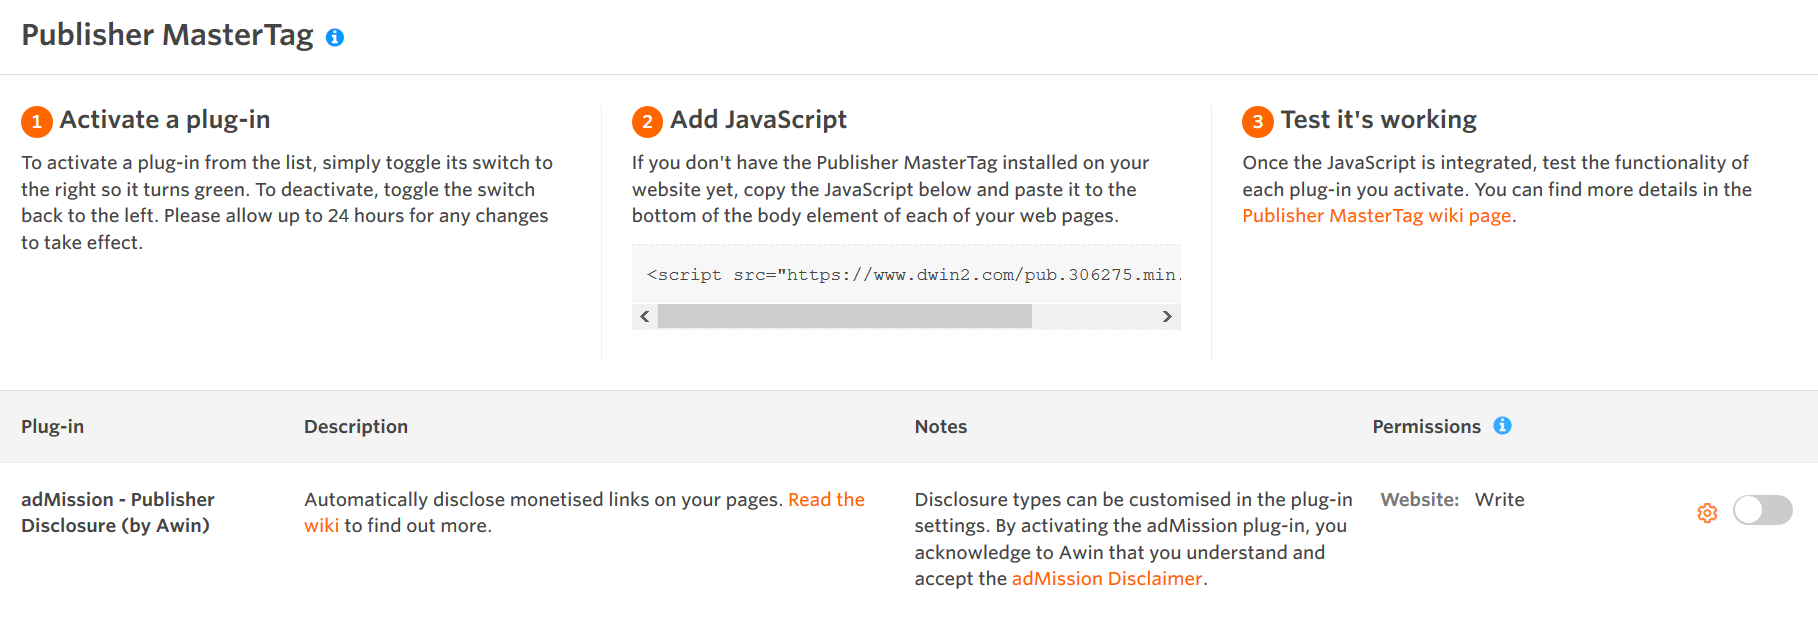This screenshot has width=1818, height=624.
Task: Click the Plug-in column header
Action: [53, 427]
